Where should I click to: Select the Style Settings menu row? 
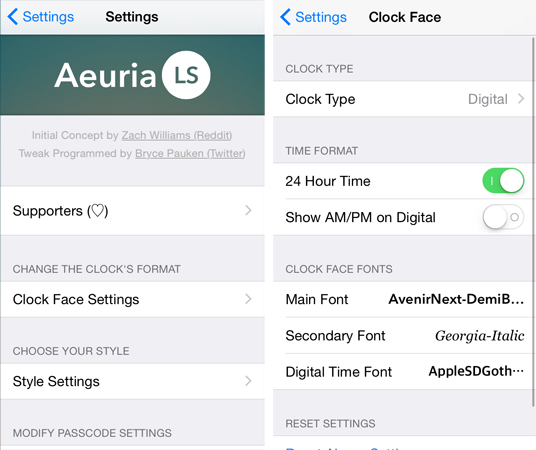tap(133, 381)
